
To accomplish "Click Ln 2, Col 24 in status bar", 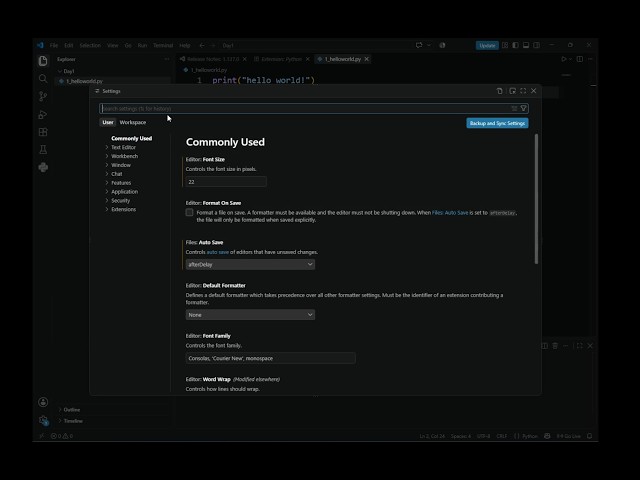I will pos(432,436).
